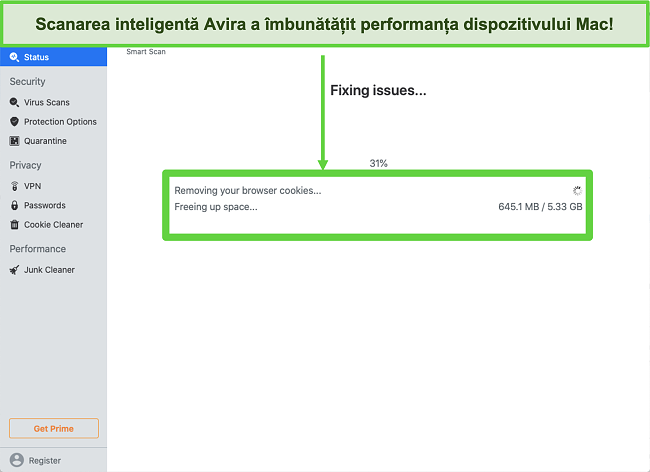
Task: Open the Junk Cleaner broom icon
Action: pos(14,270)
